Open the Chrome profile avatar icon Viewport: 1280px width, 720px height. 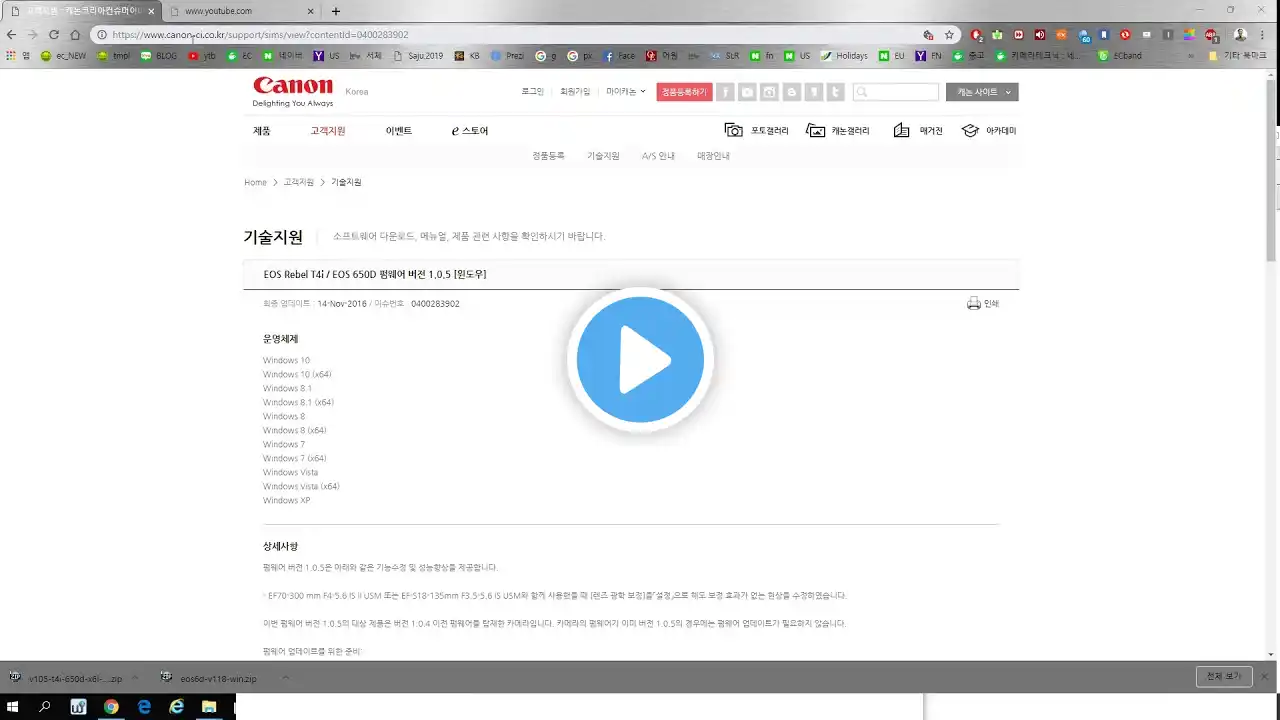tap(1240, 34)
